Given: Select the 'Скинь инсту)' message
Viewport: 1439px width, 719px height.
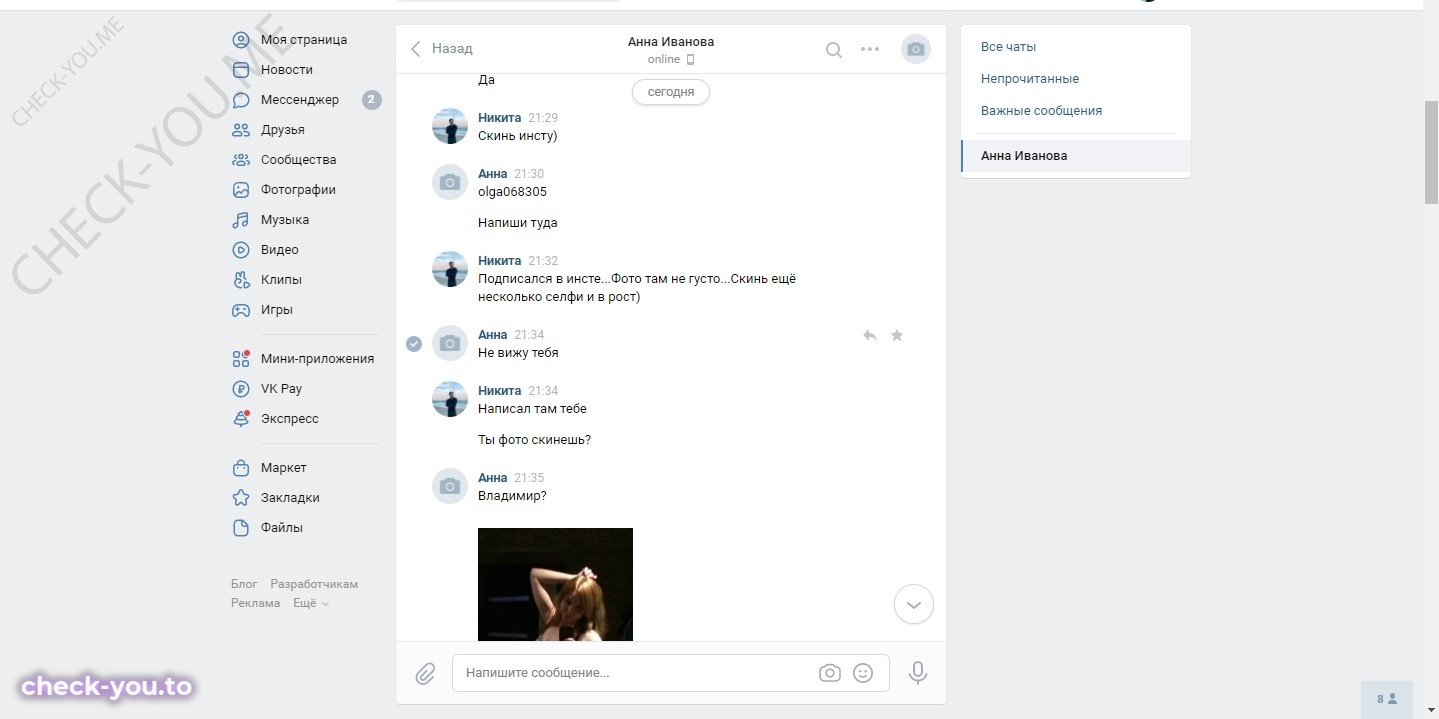Looking at the screenshot, I should click(518, 136).
